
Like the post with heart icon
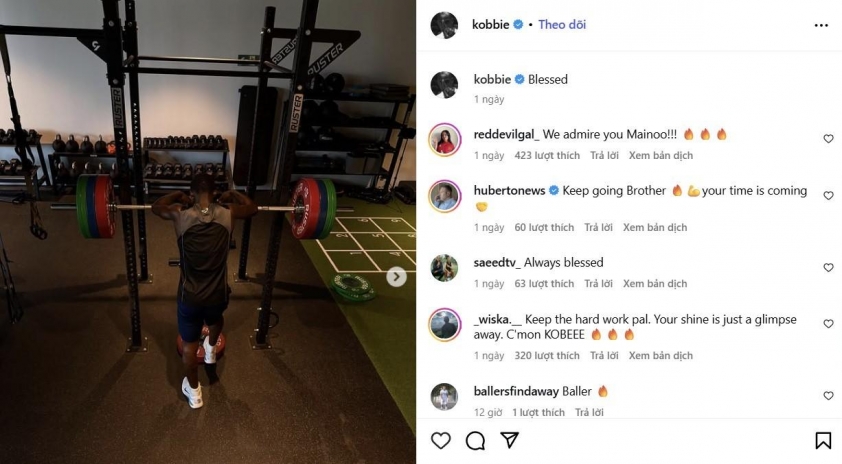click(441, 441)
